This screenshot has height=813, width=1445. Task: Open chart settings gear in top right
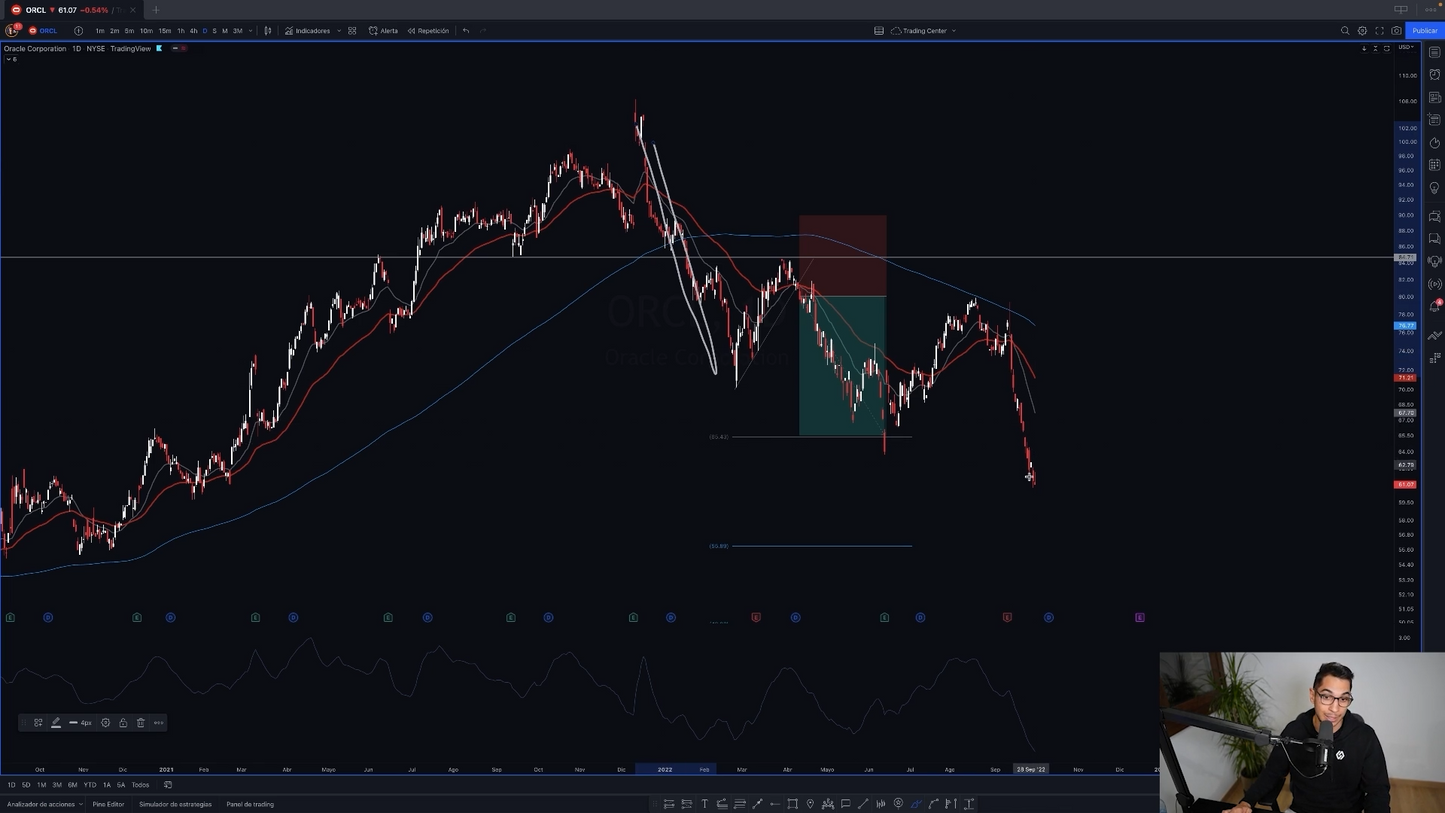[1362, 31]
